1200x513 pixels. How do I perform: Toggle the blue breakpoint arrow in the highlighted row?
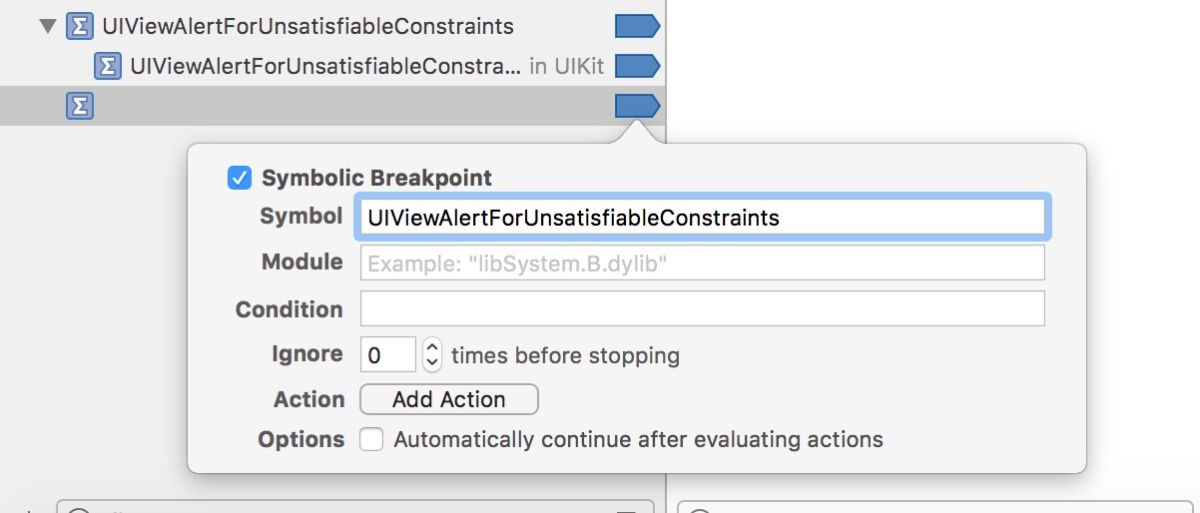tap(636, 105)
